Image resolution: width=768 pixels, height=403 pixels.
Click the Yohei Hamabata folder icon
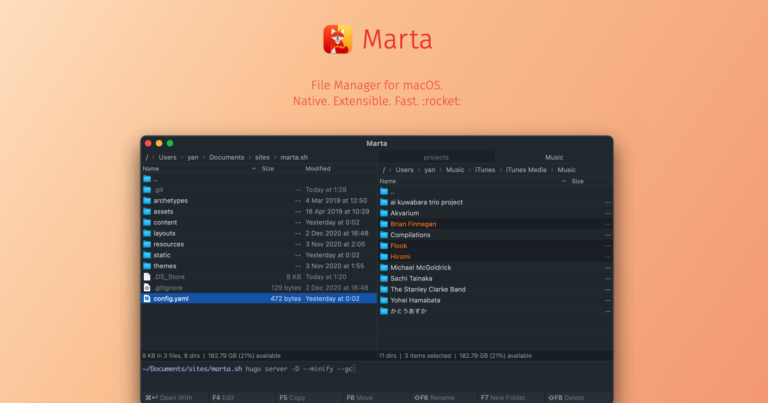(384, 300)
